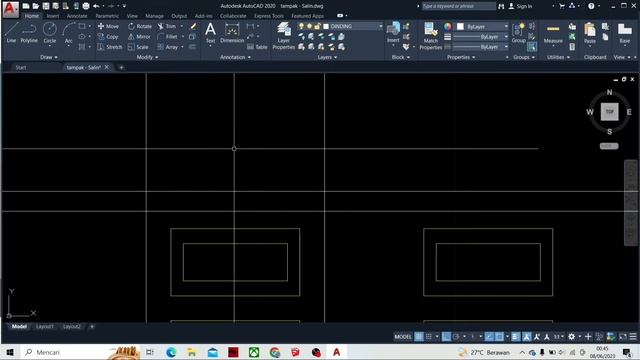This screenshot has width=640, height=360.
Task: Use the Stretch command
Action: pos(109,47)
